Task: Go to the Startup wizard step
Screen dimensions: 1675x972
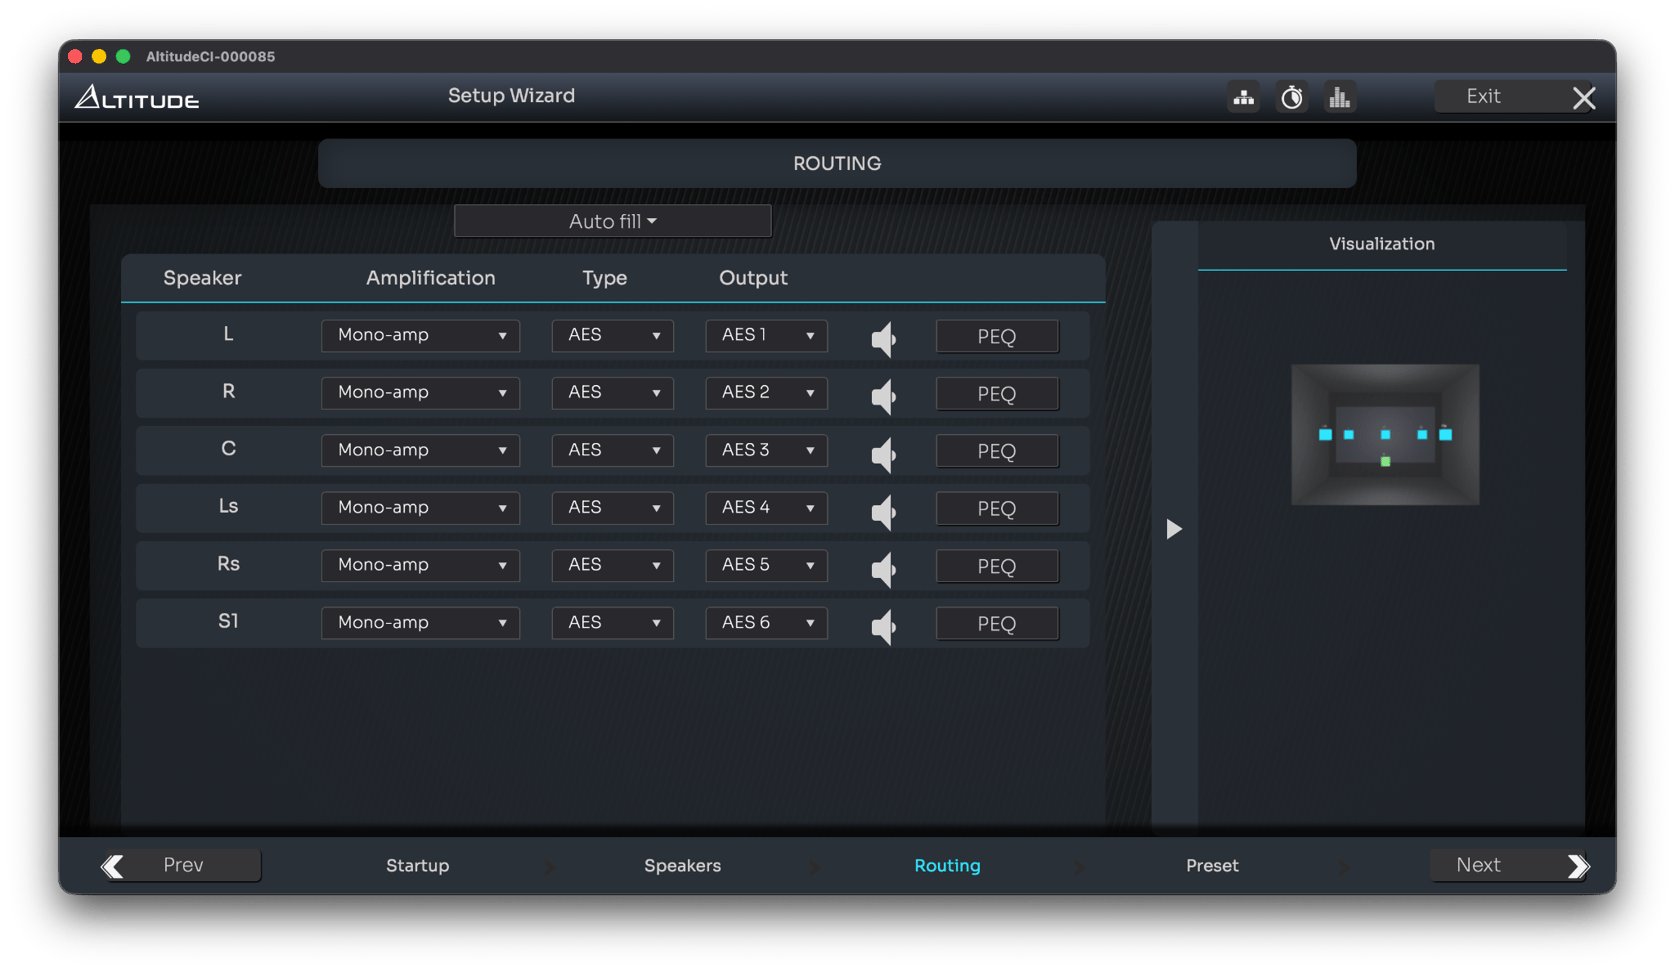Action: 417,866
